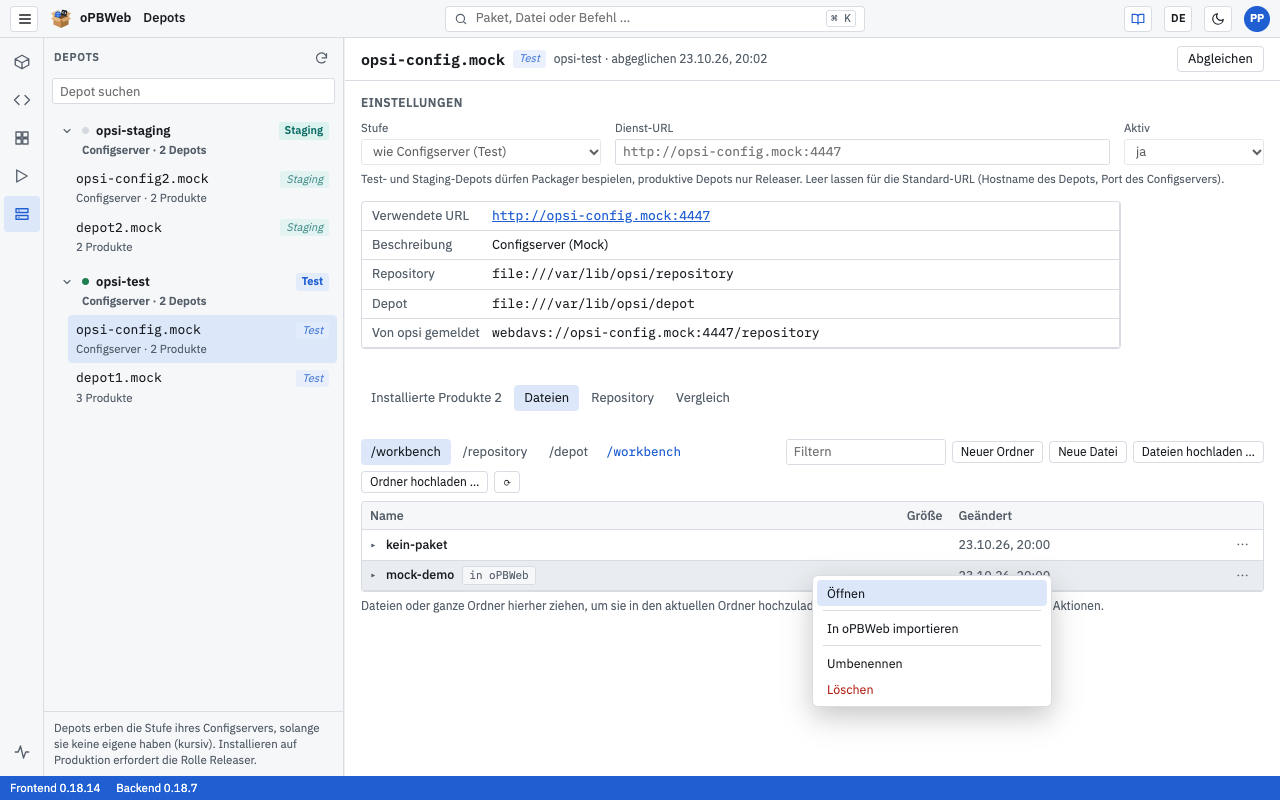This screenshot has width=1280, height=800.
Task: Select depot1.mock in the depots list
Action: click(x=202, y=387)
